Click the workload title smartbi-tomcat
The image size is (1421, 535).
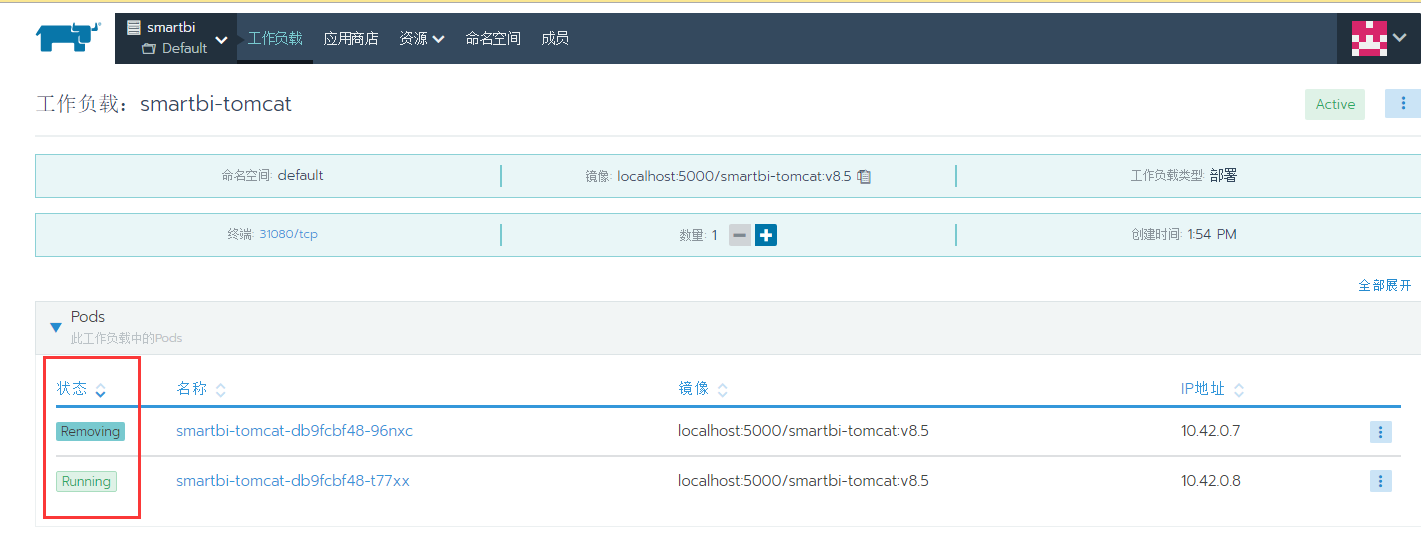[216, 104]
